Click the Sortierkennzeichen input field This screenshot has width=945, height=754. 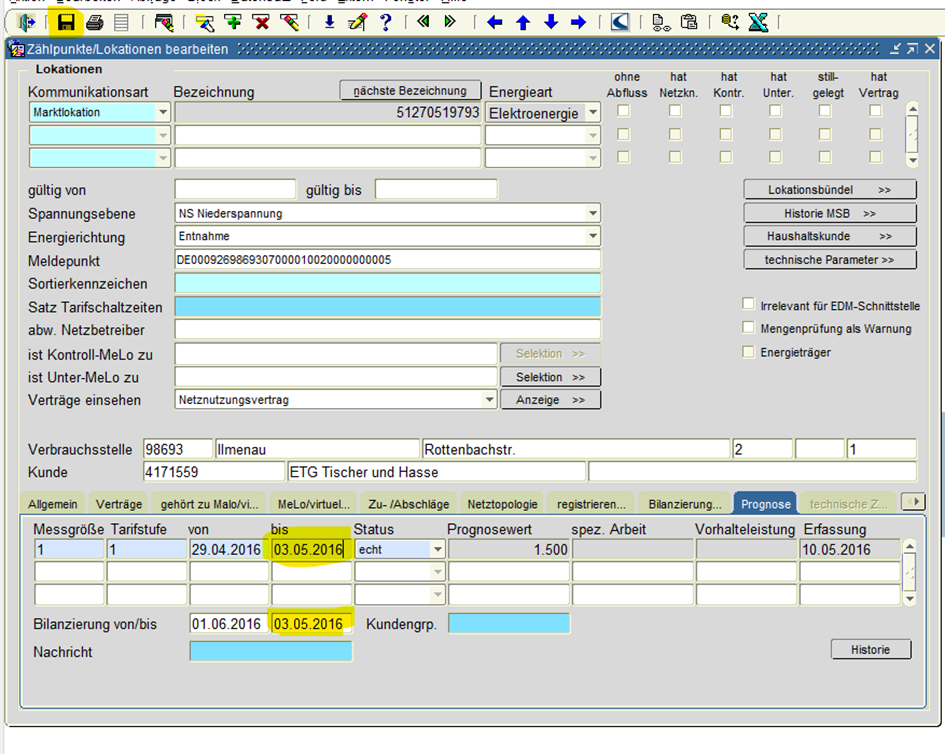387,284
